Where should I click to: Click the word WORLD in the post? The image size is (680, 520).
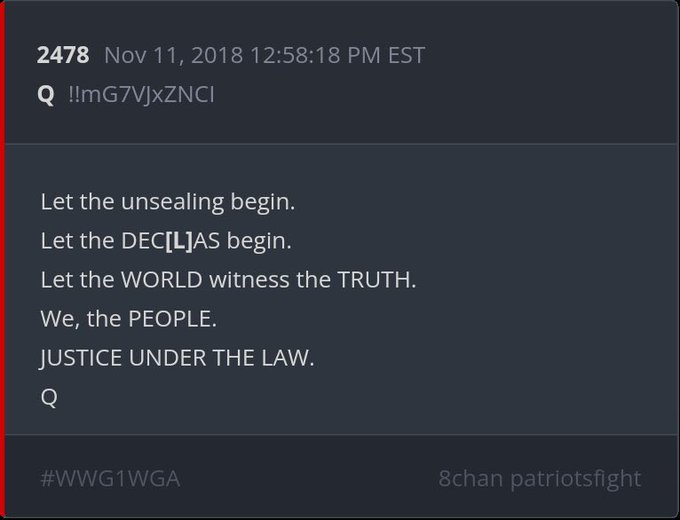(x=162, y=280)
